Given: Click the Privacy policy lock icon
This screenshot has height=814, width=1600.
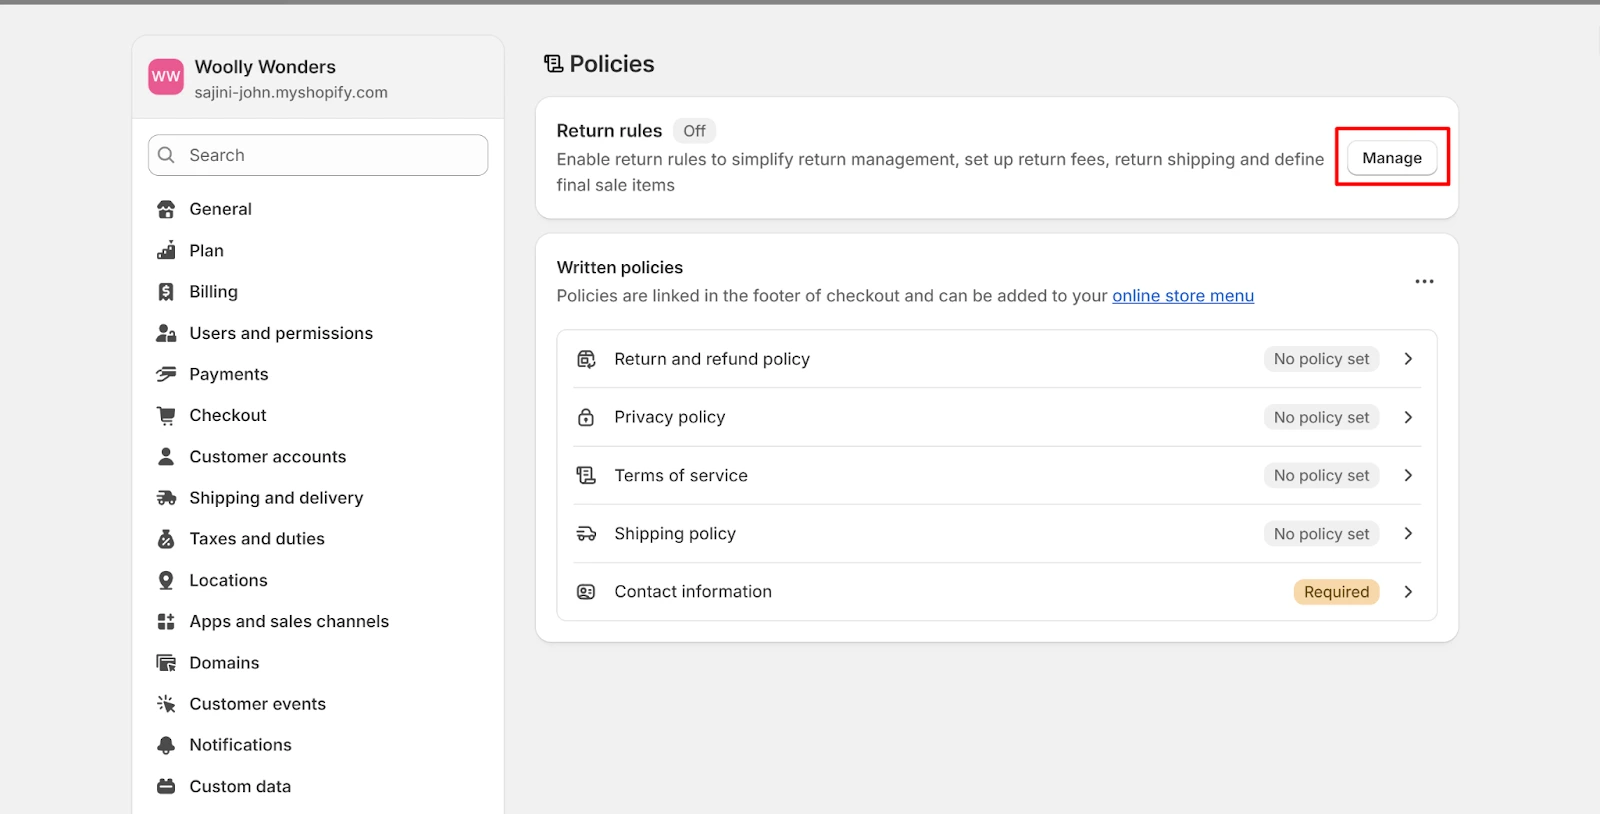Looking at the screenshot, I should (x=586, y=417).
